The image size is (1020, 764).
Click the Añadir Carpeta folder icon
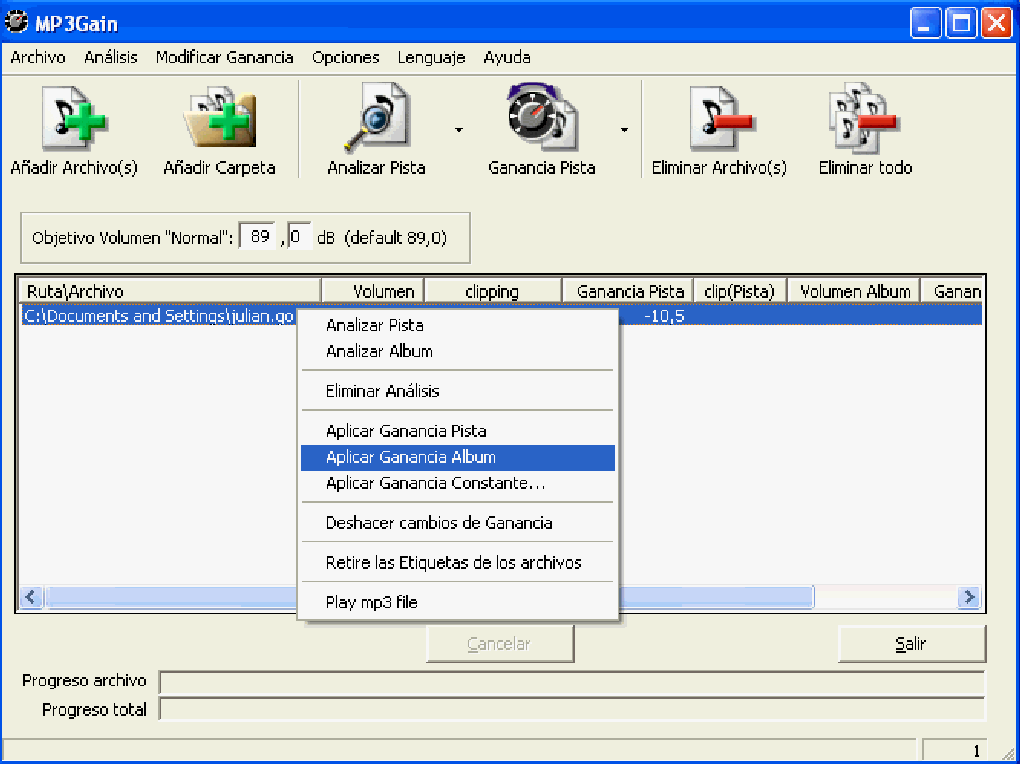(x=220, y=120)
